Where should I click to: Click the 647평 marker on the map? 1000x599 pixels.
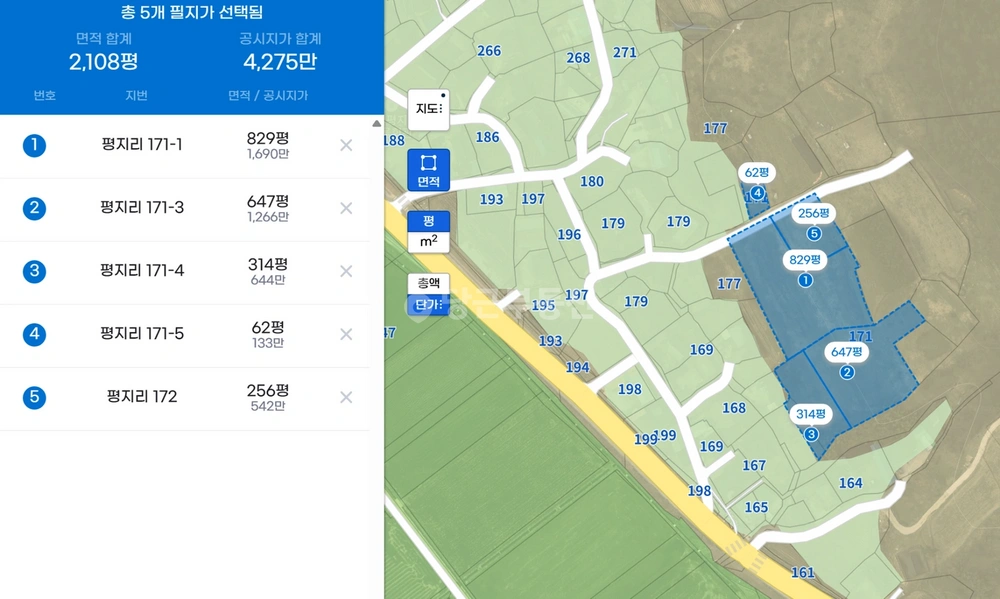846,352
